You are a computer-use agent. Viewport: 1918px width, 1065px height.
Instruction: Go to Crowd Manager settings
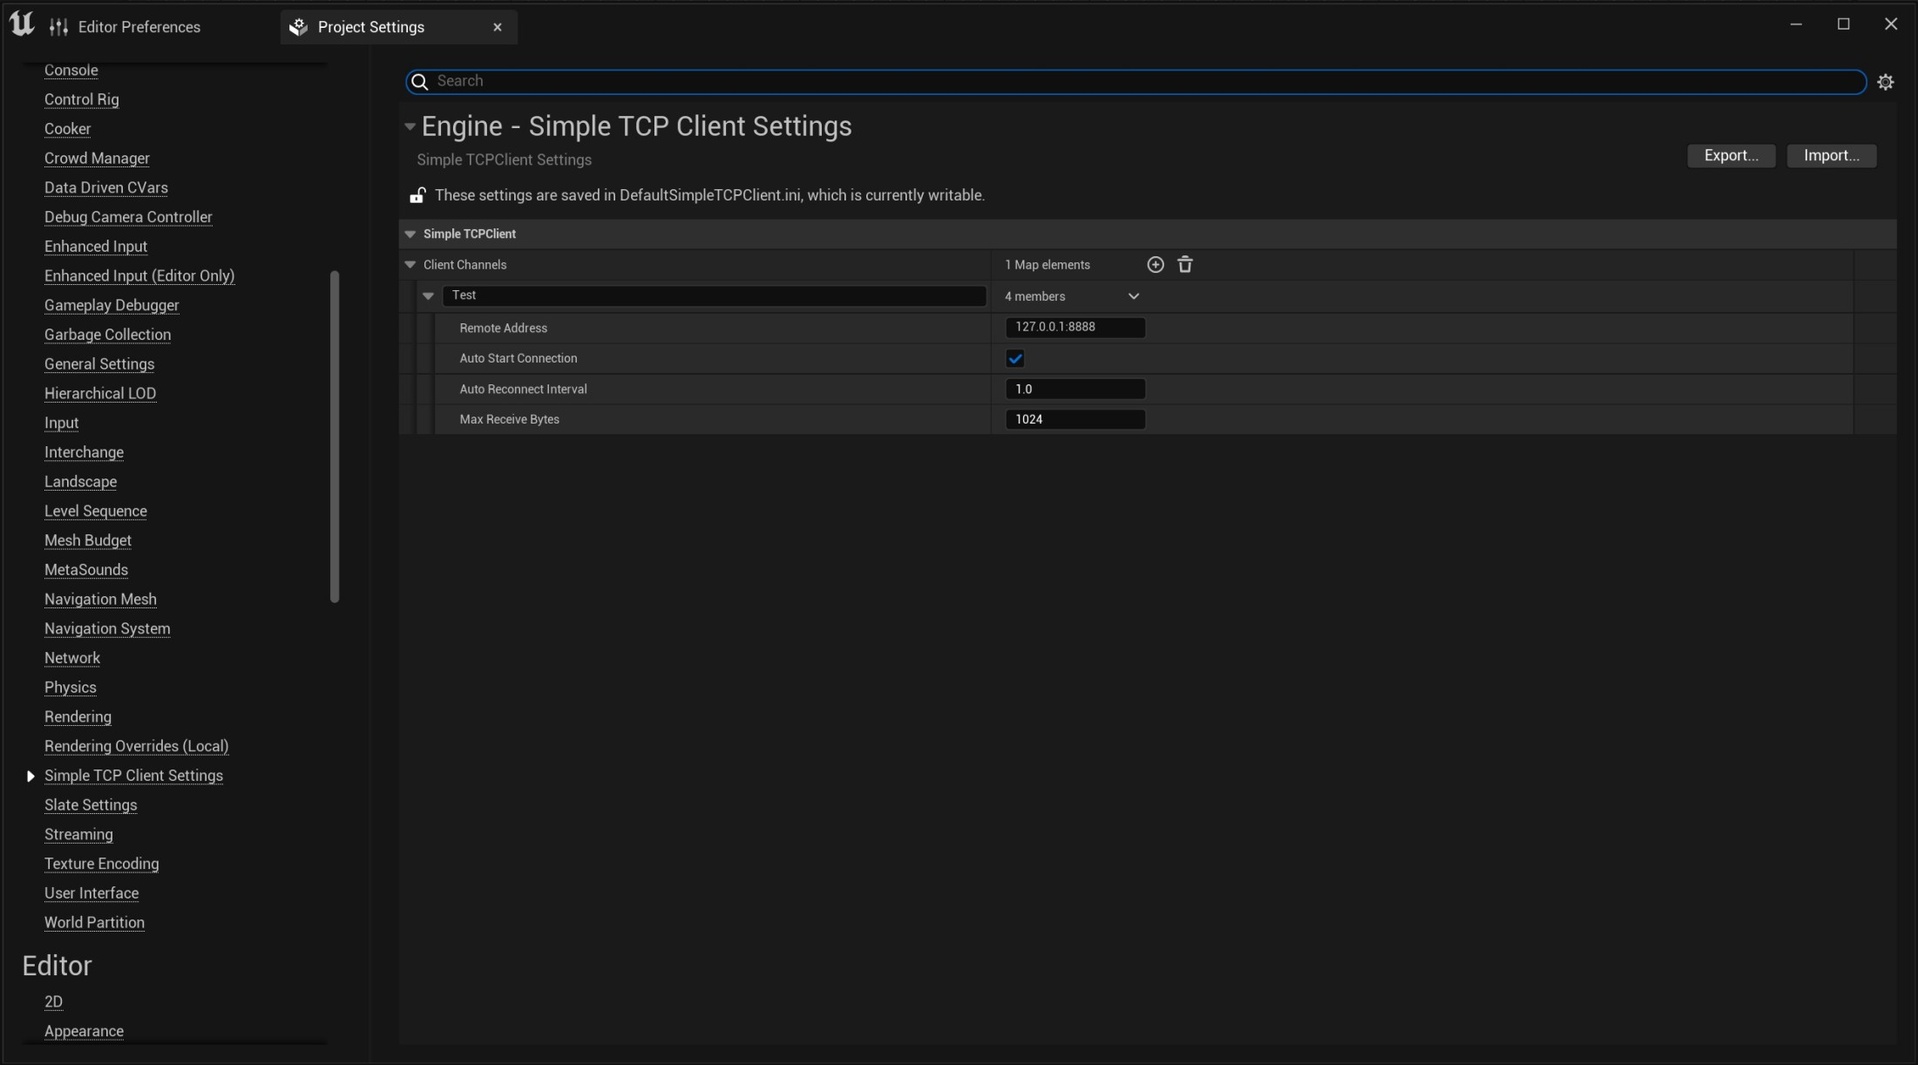click(x=97, y=159)
